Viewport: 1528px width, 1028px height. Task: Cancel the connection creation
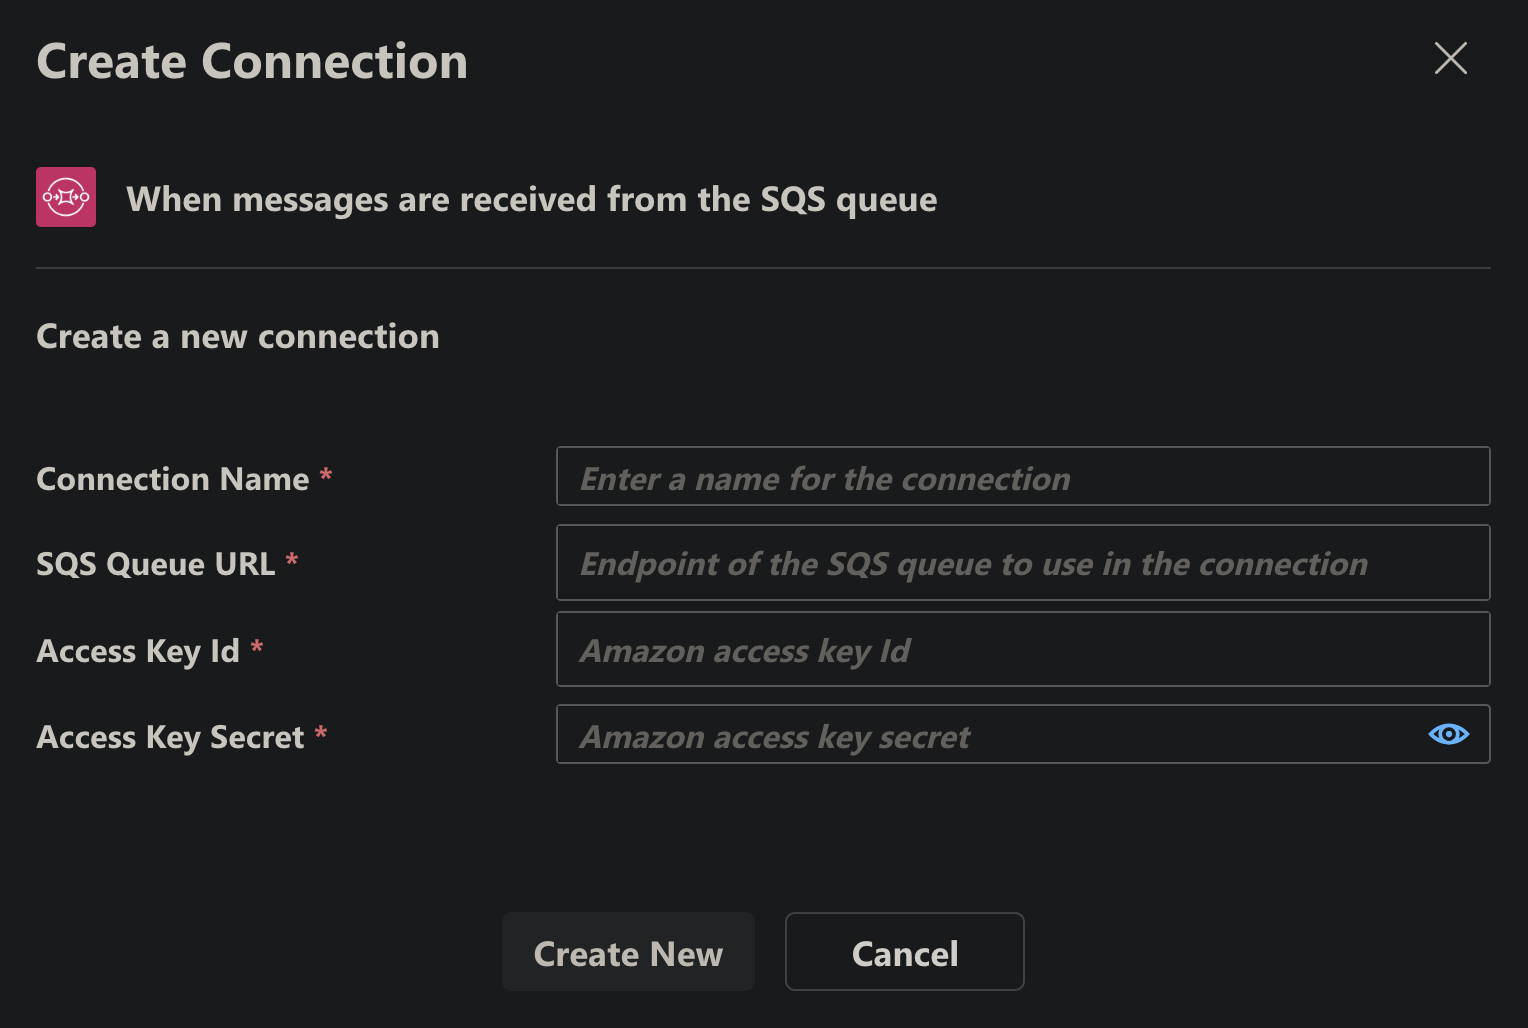[x=903, y=951]
